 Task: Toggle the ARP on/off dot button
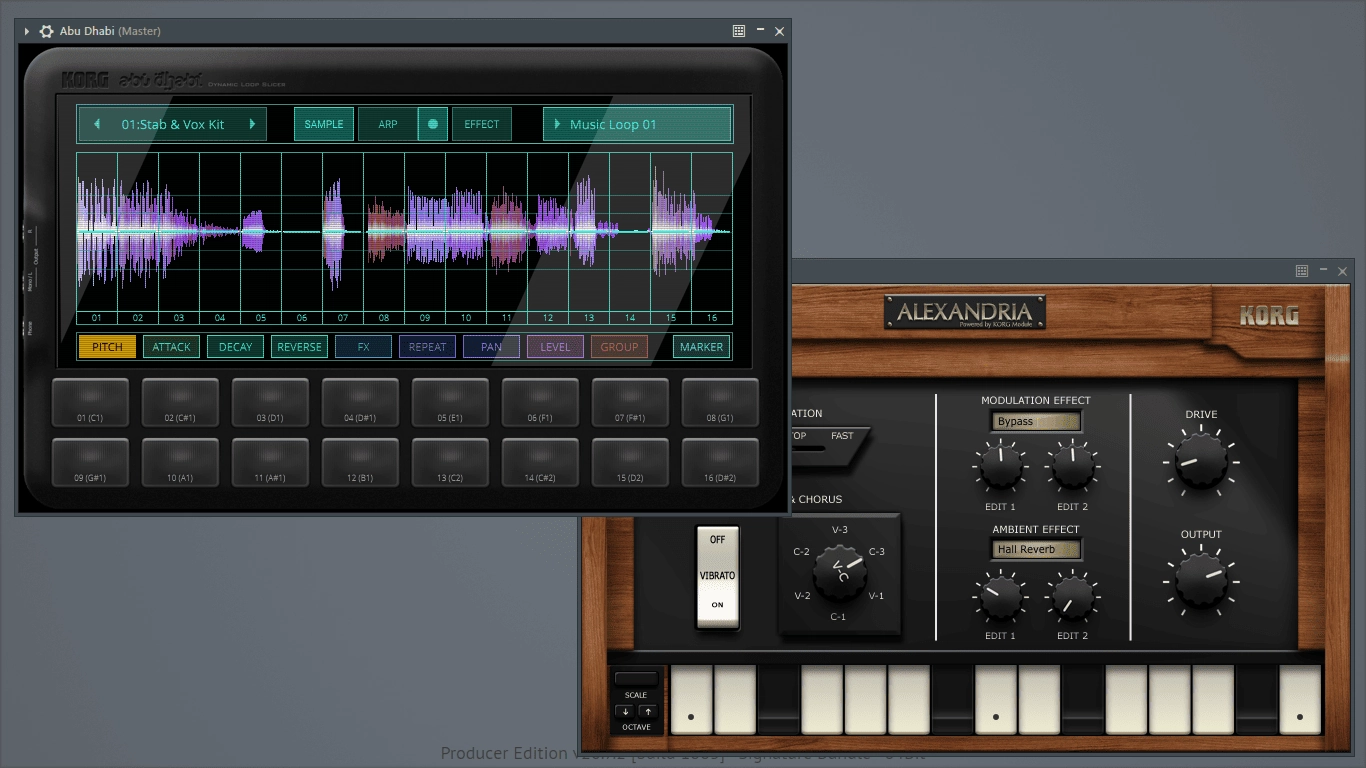[433, 124]
